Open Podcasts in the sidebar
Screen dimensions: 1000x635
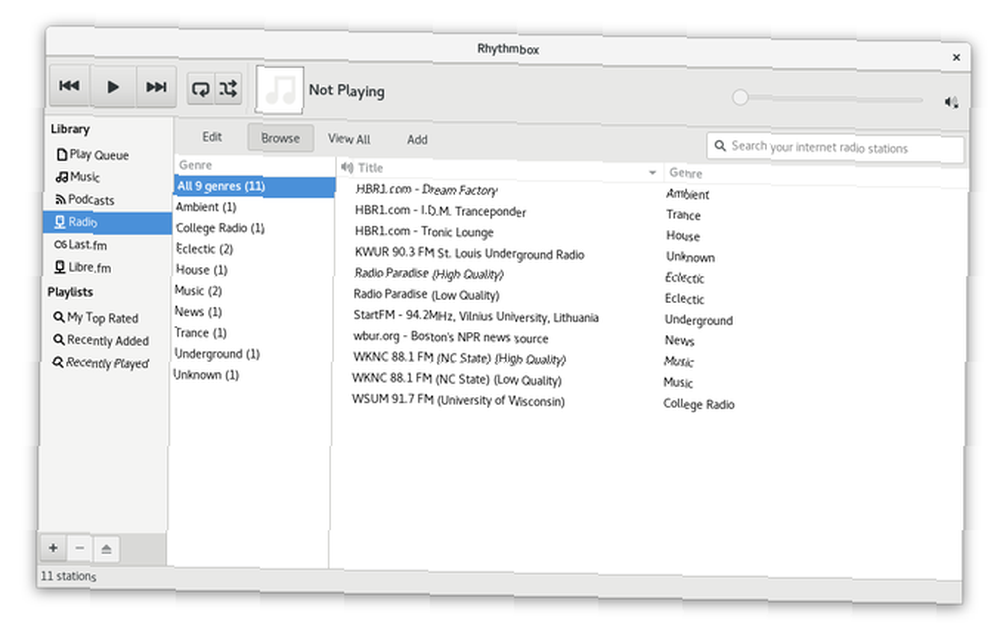[x=85, y=200]
